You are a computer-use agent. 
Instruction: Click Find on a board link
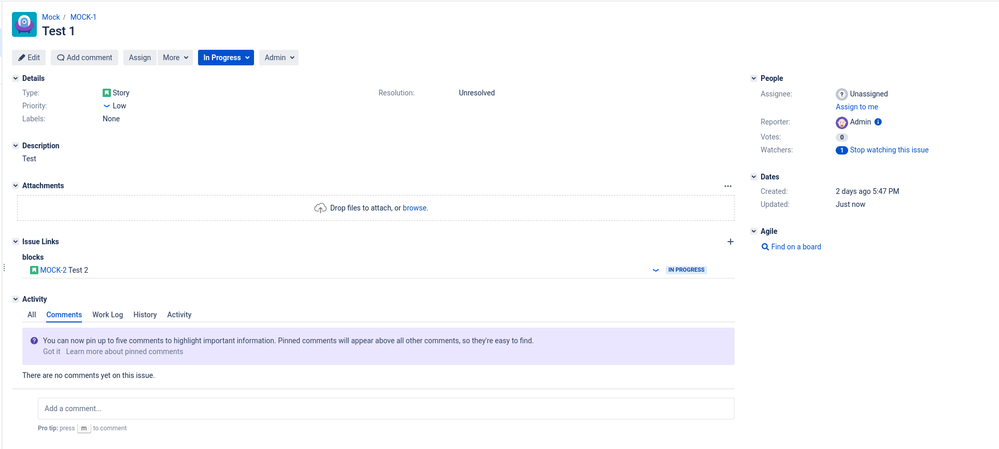[796, 247]
